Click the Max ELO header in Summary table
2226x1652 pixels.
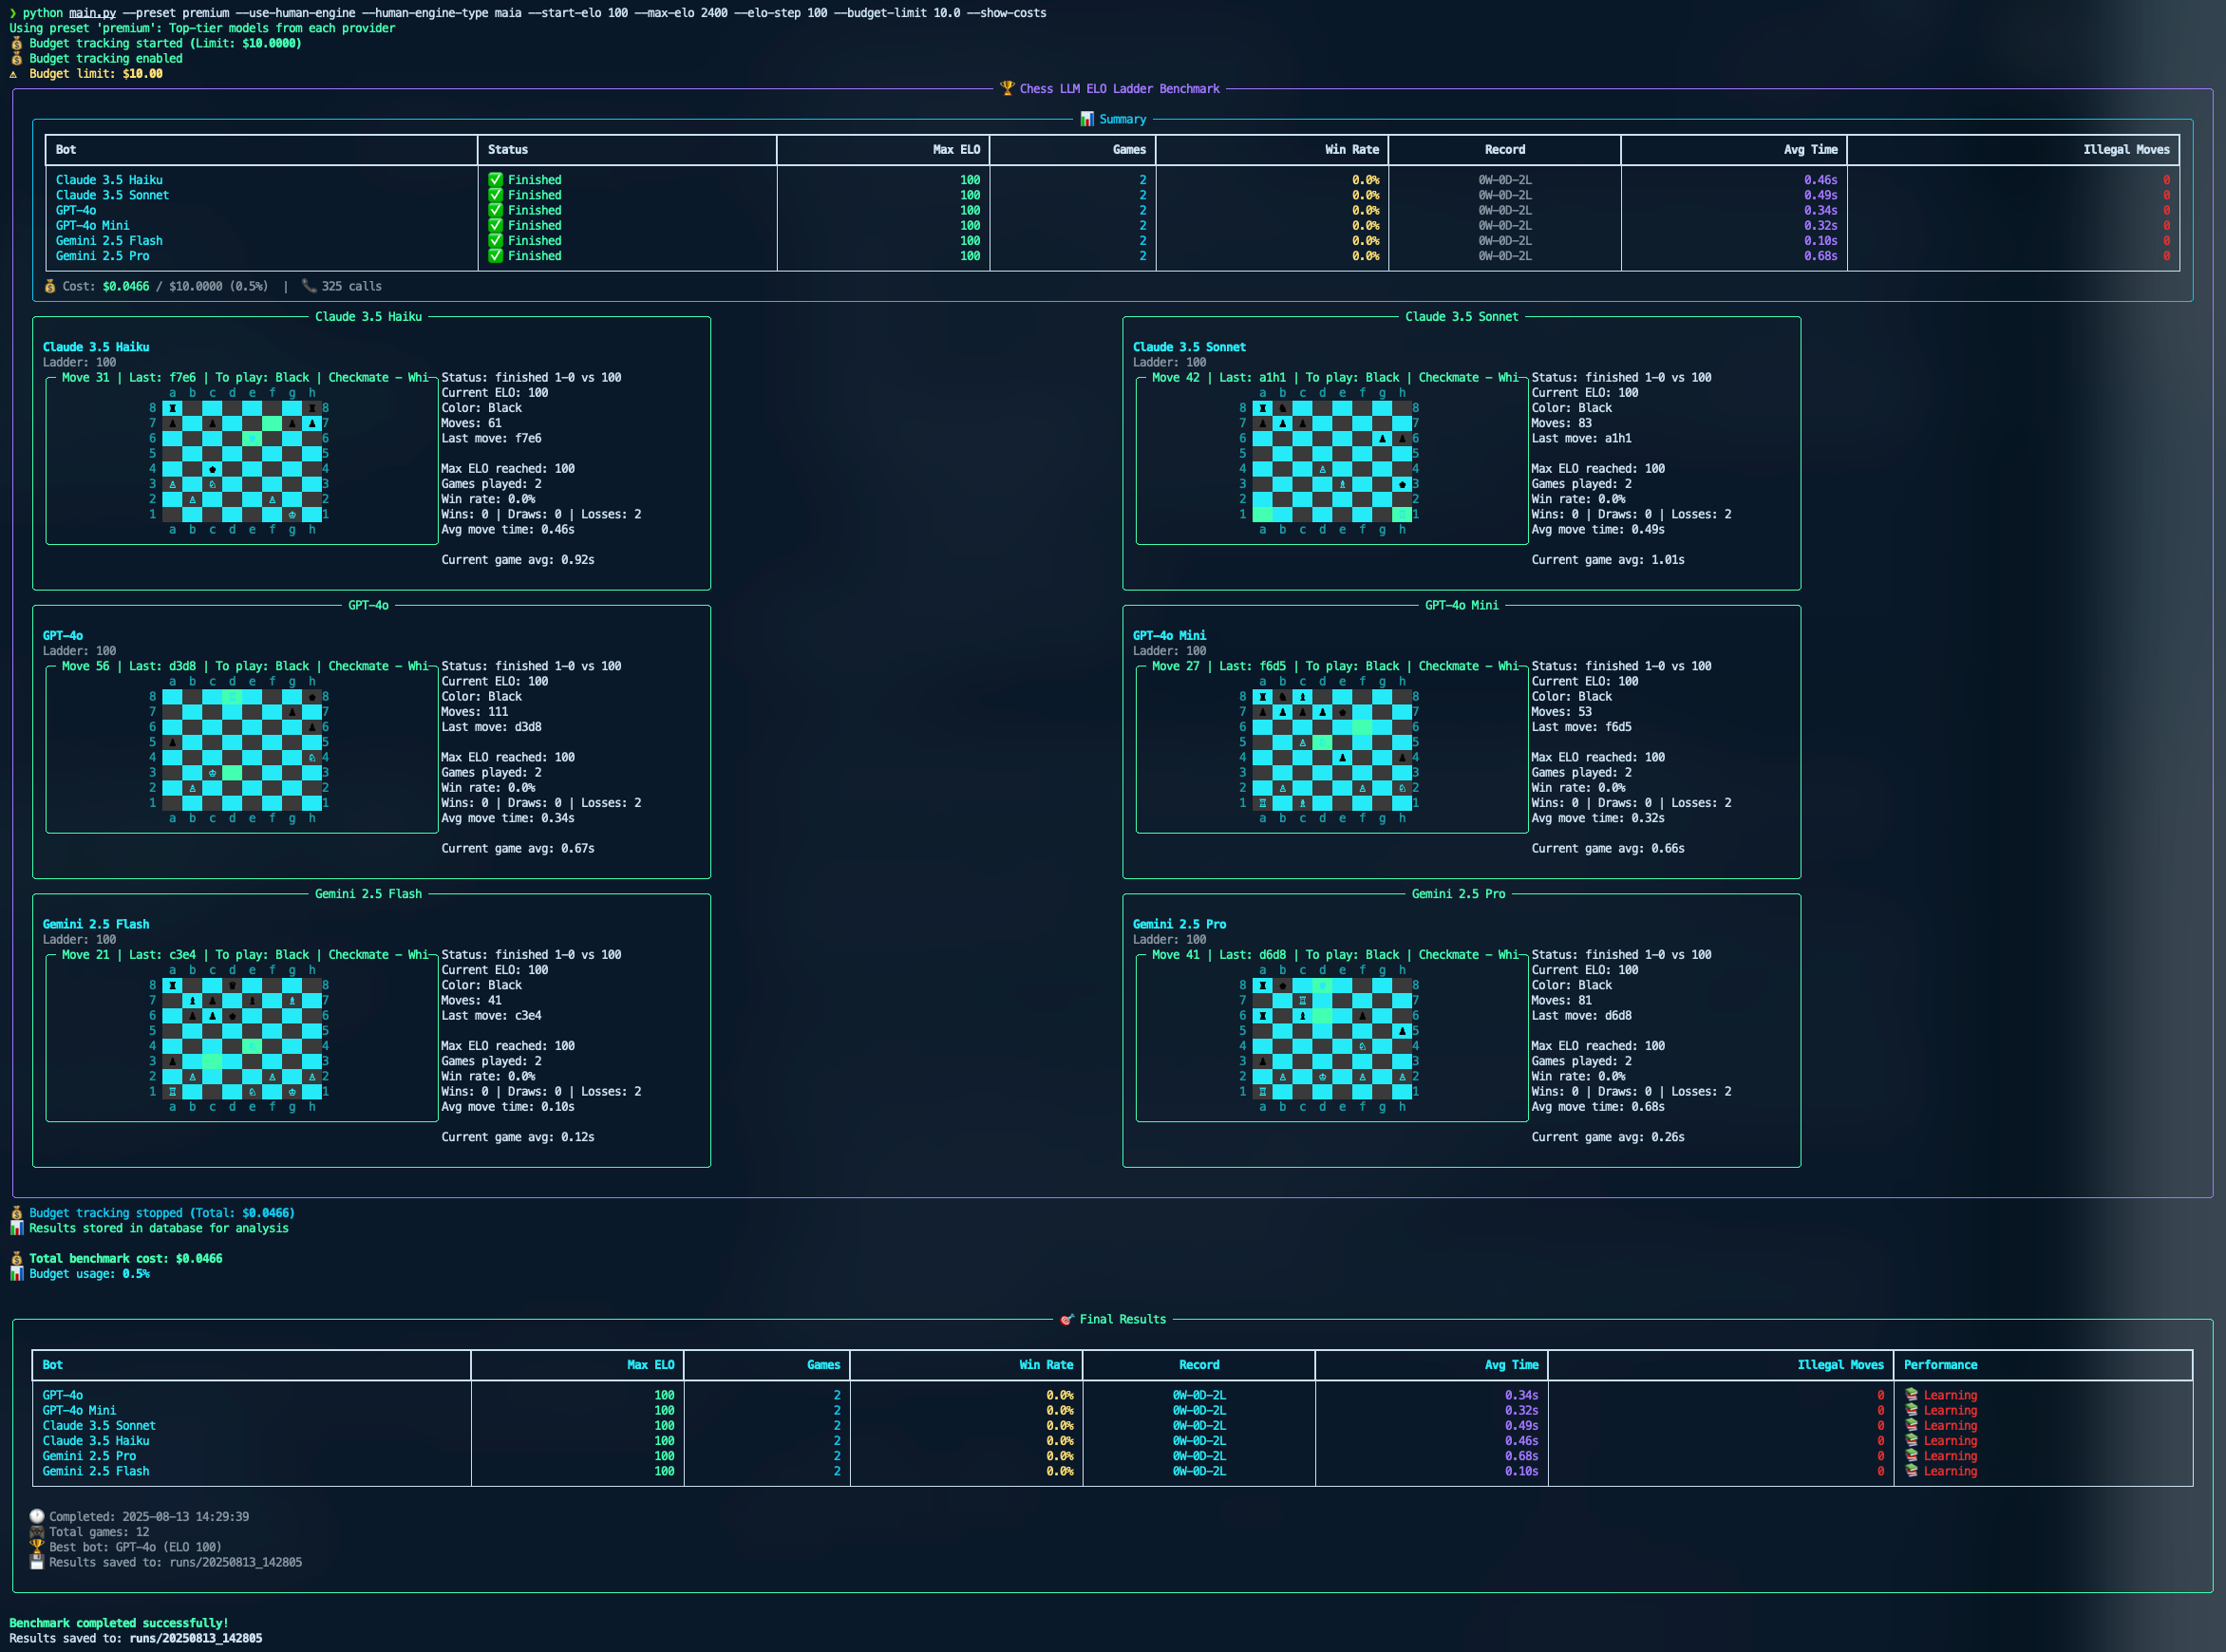(x=955, y=149)
